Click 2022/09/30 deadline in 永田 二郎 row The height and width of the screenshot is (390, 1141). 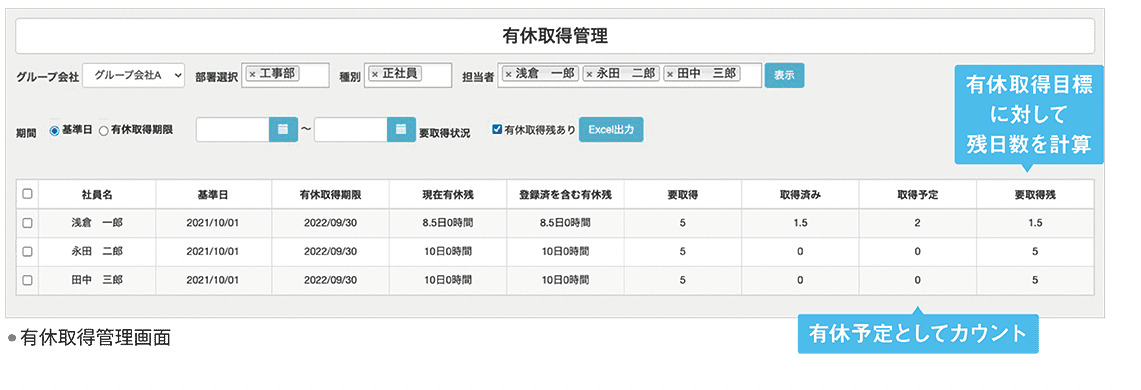point(330,252)
